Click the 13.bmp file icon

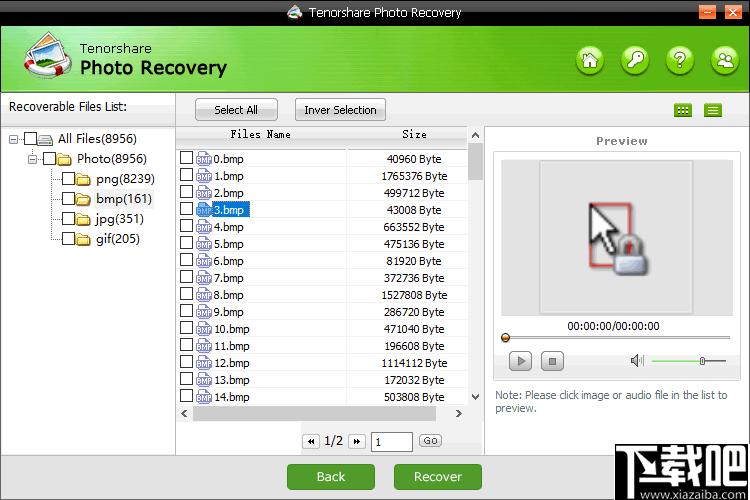point(204,380)
